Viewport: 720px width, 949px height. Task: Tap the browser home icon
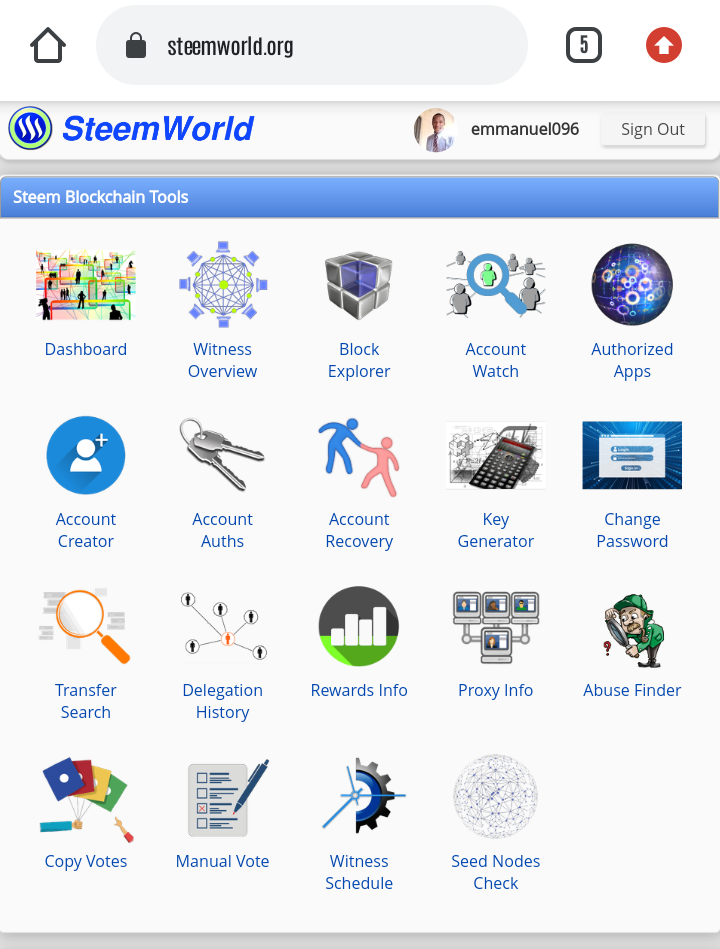(x=48, y=45)
